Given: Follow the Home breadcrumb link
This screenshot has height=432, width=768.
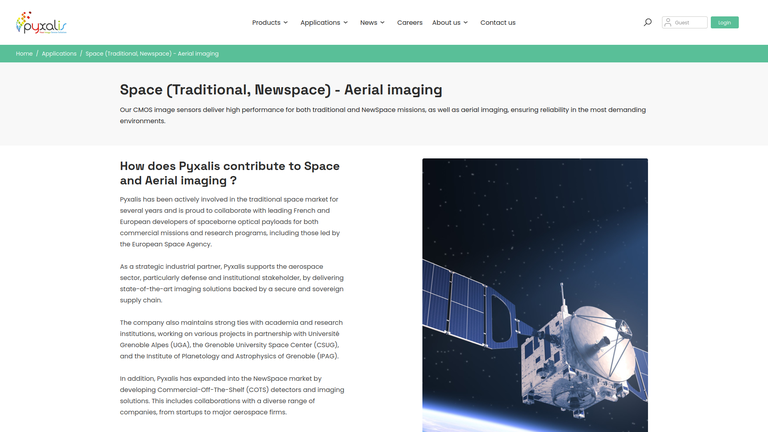Looking at the screenshot, I should click(x=24, y=53).
